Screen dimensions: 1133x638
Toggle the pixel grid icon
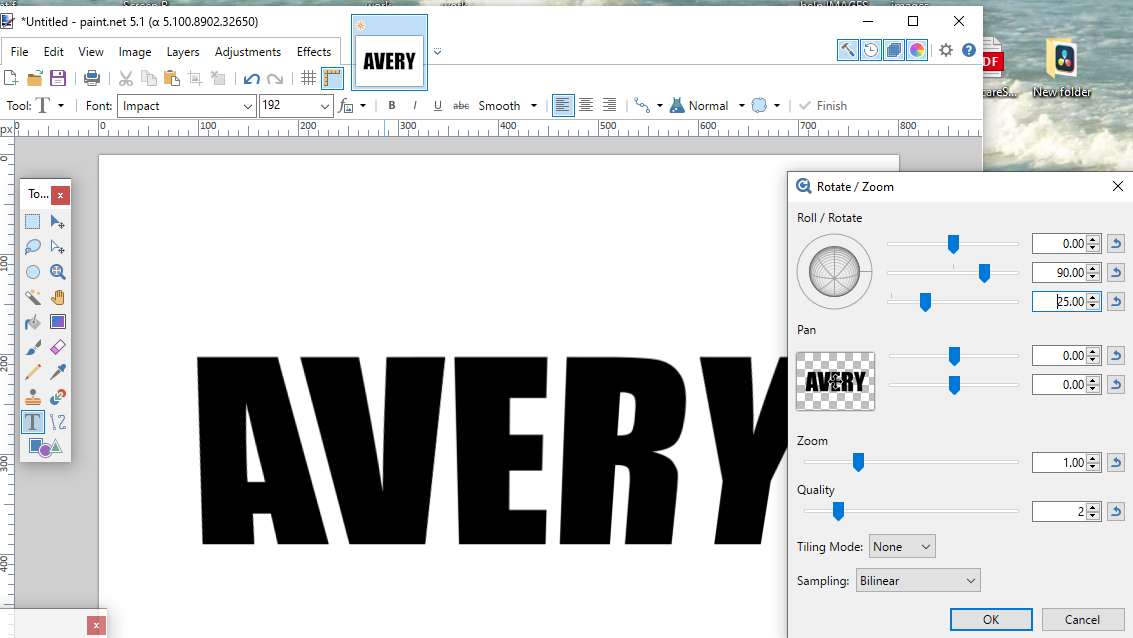coord(309,78)
